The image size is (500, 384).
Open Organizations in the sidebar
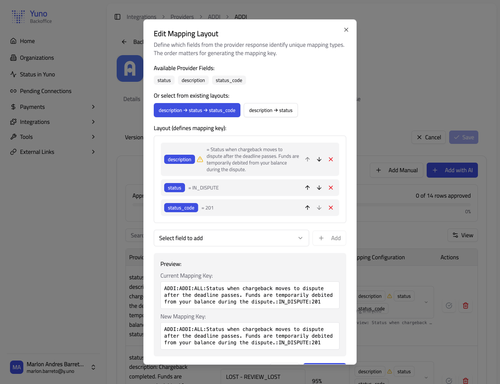tap(37, 58)
